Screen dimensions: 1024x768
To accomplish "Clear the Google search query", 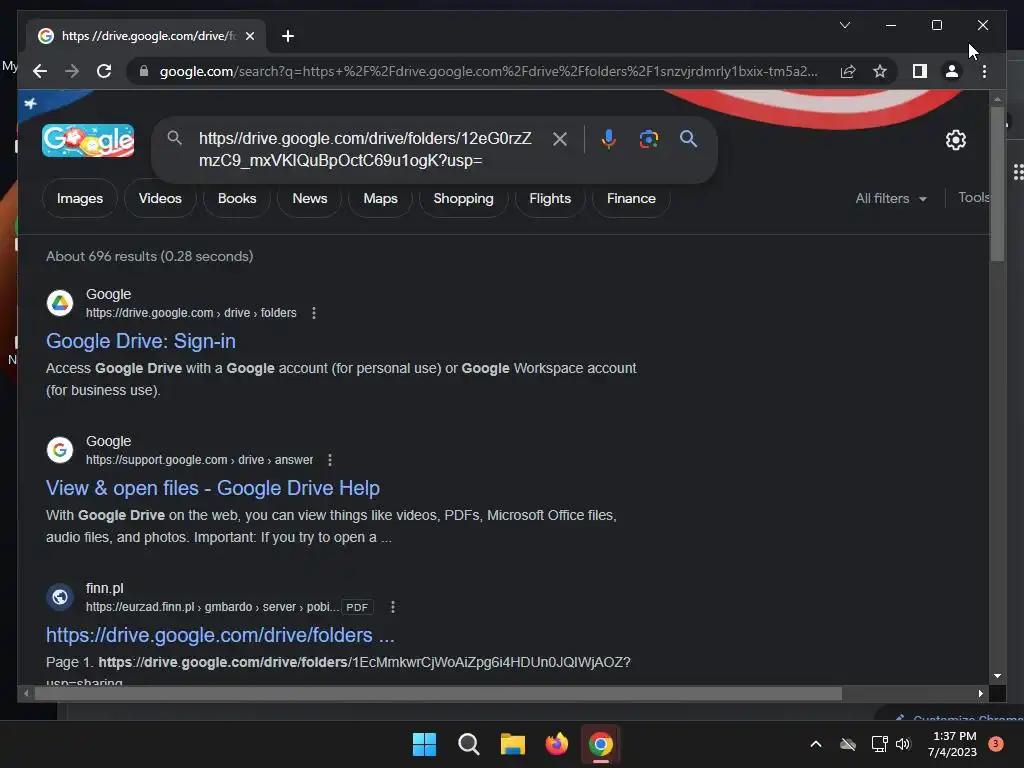I will 560,138.
